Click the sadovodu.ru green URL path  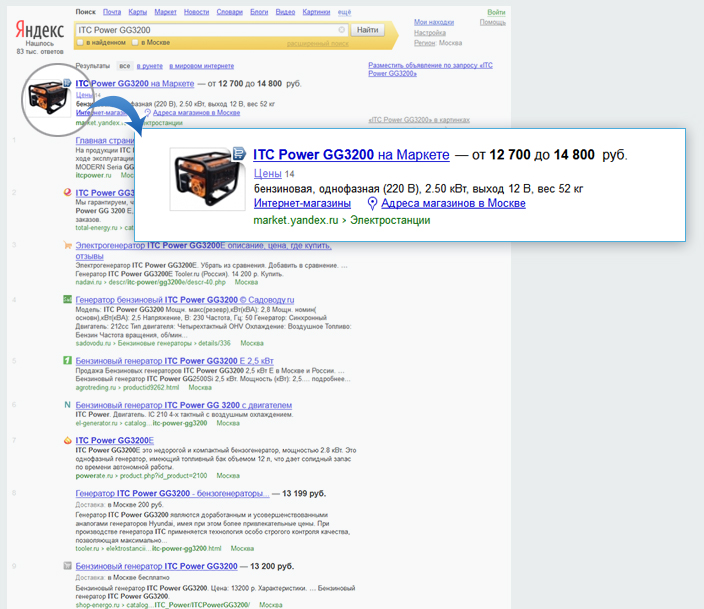[153, 343]
